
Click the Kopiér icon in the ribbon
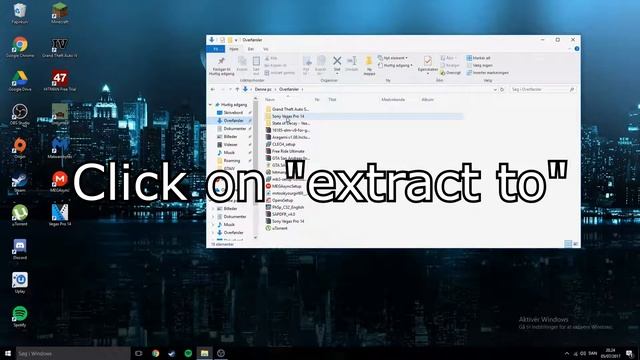pyautogui.click(x=242, y=61)
